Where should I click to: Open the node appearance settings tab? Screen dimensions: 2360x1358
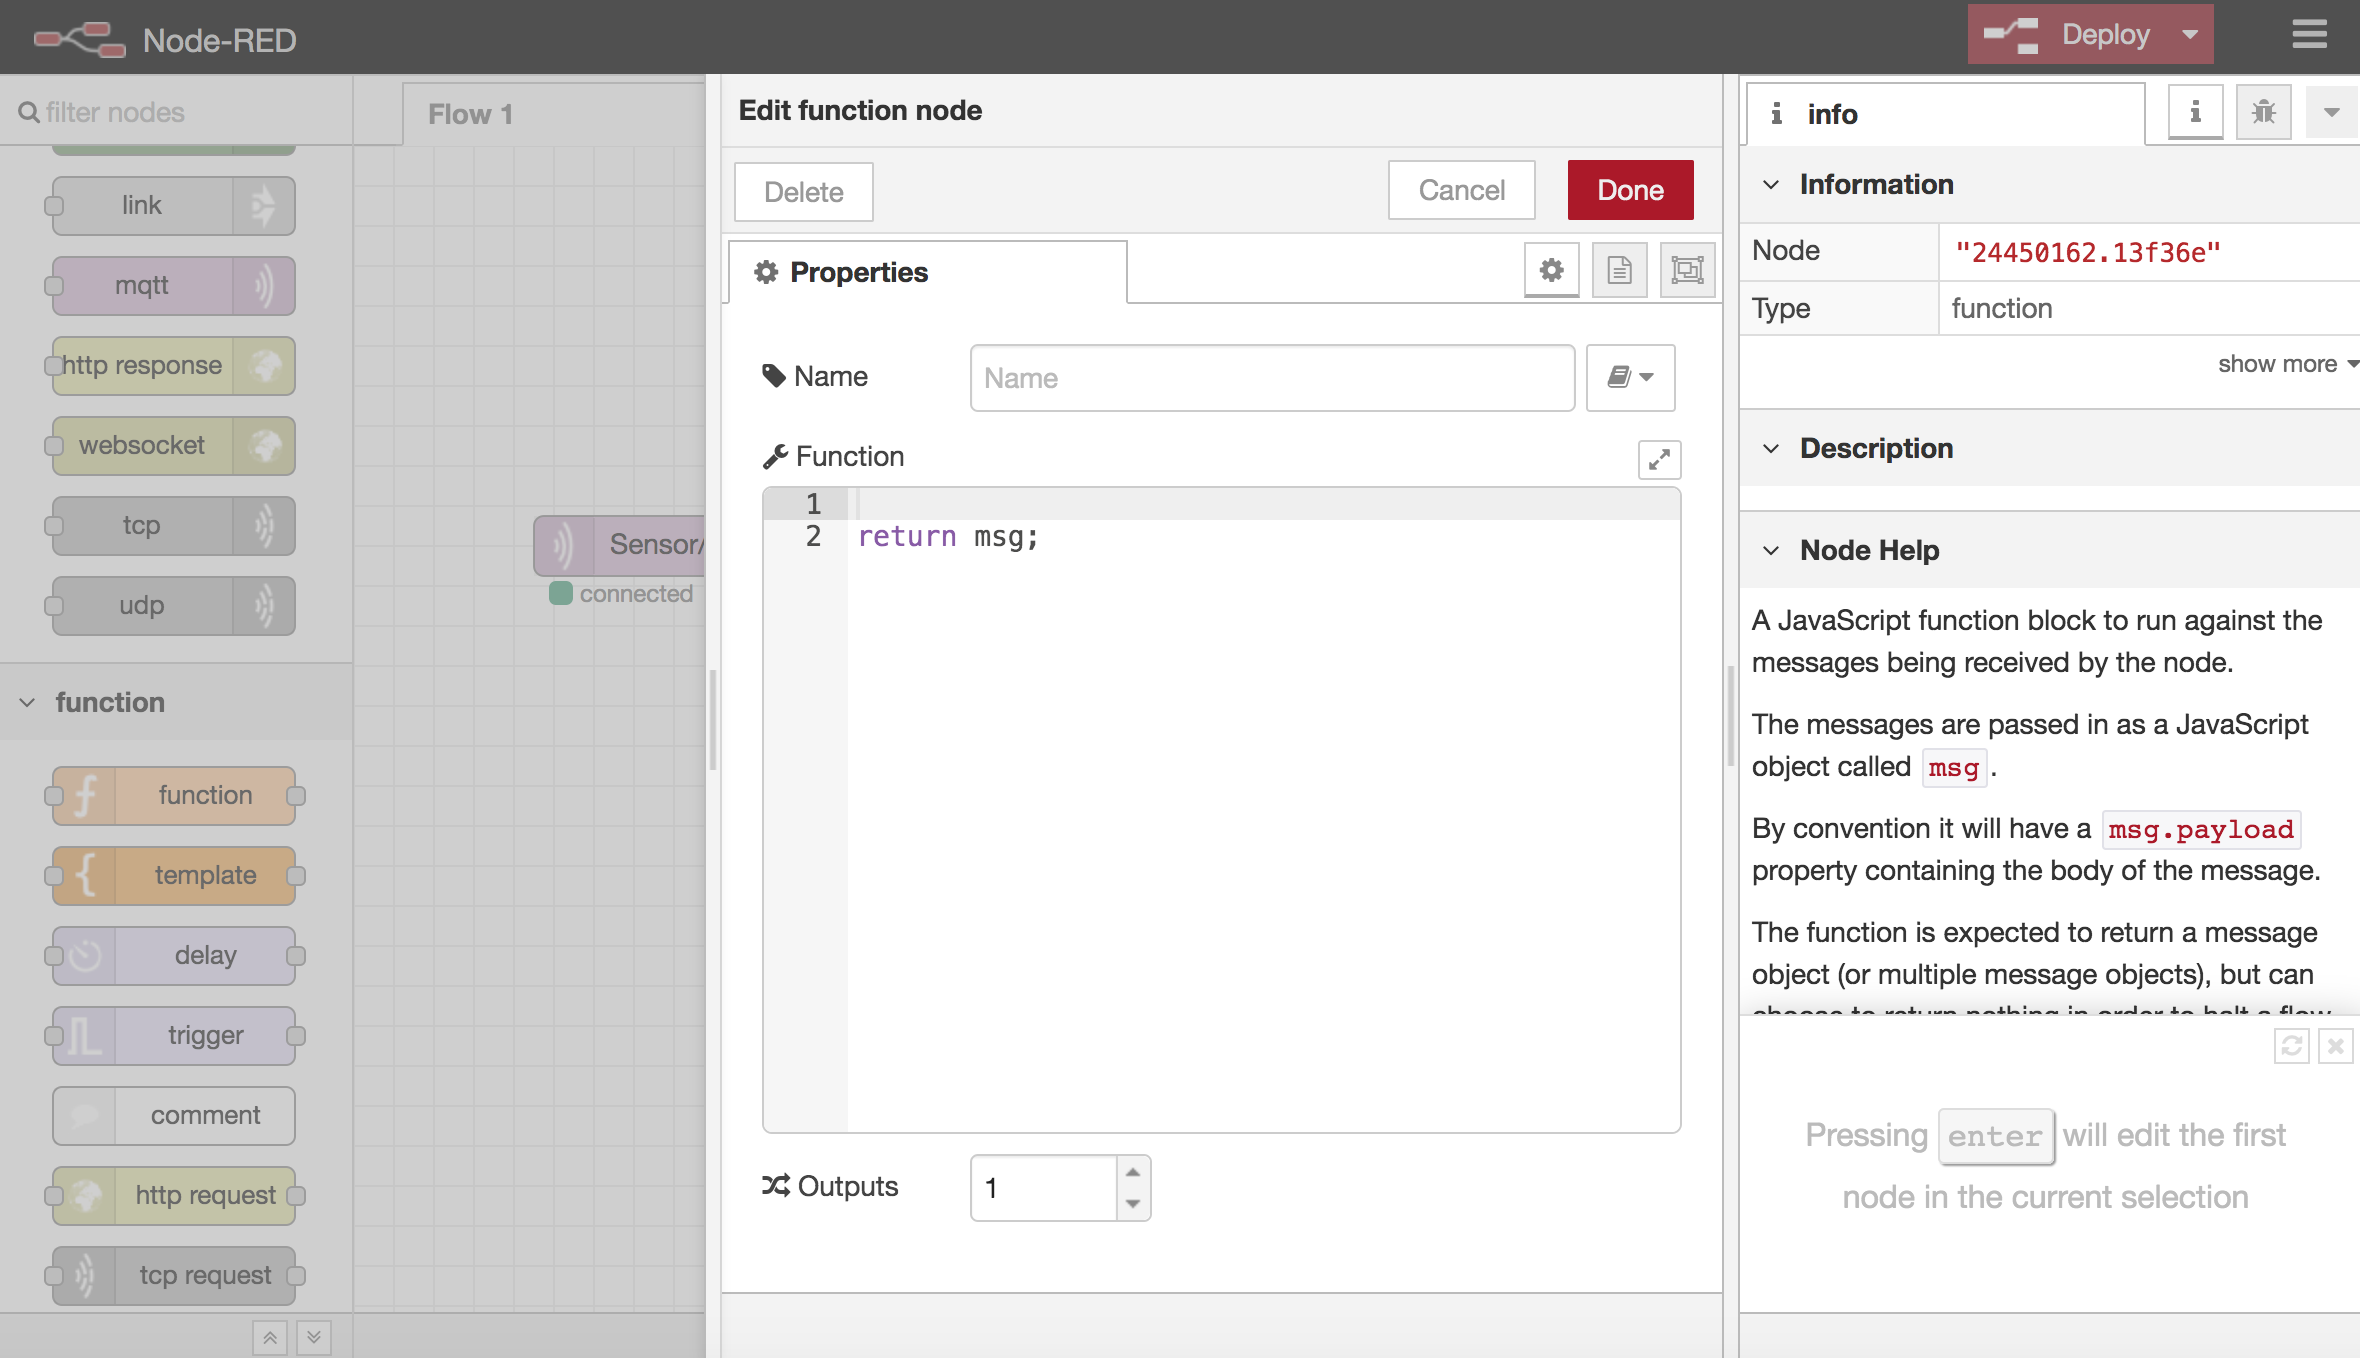pos(1687,270)
